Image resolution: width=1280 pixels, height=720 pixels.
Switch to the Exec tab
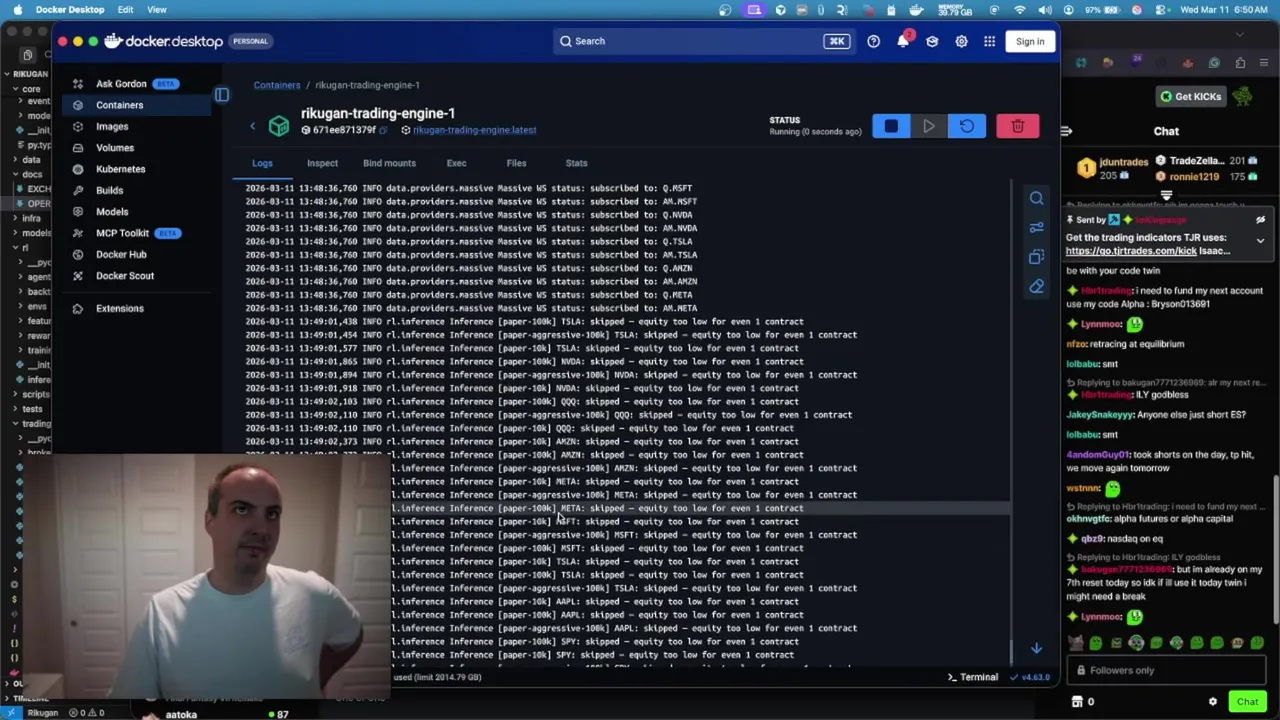pyautogui.click(x=456, y=163)
